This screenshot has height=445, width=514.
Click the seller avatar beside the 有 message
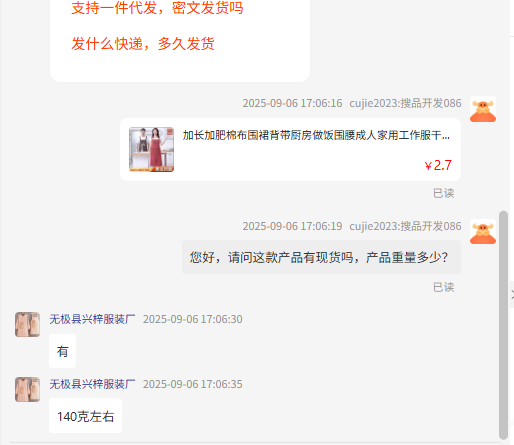[27, 324]
